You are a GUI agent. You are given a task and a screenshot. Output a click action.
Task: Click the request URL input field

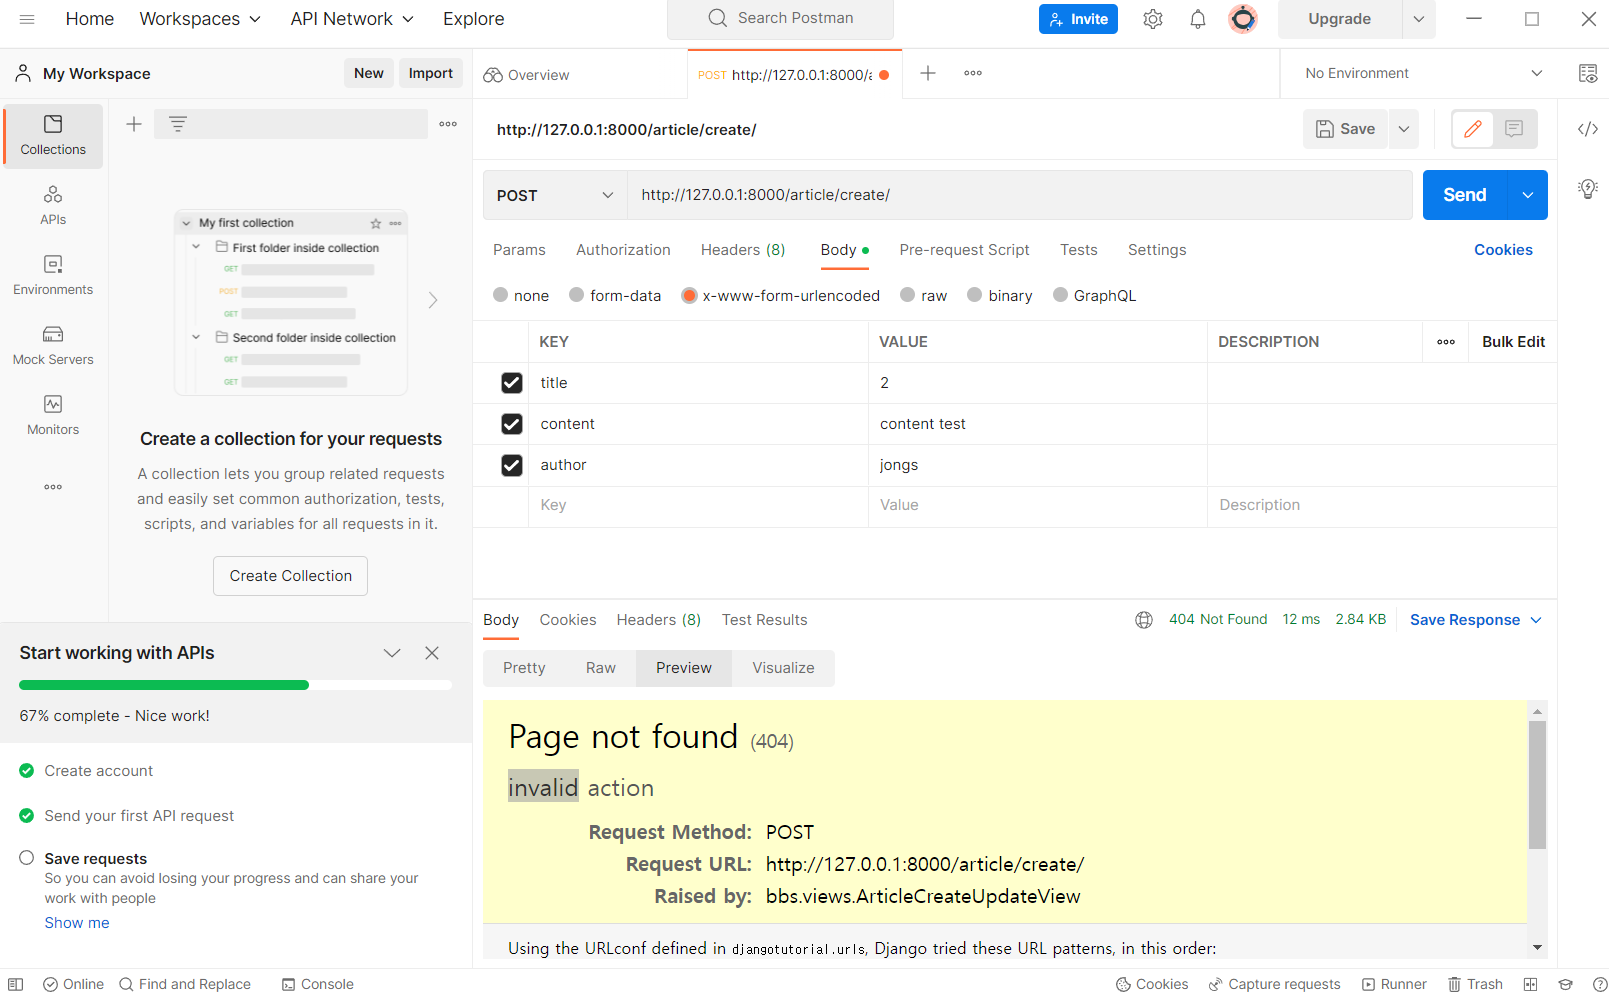[1020, 195]
